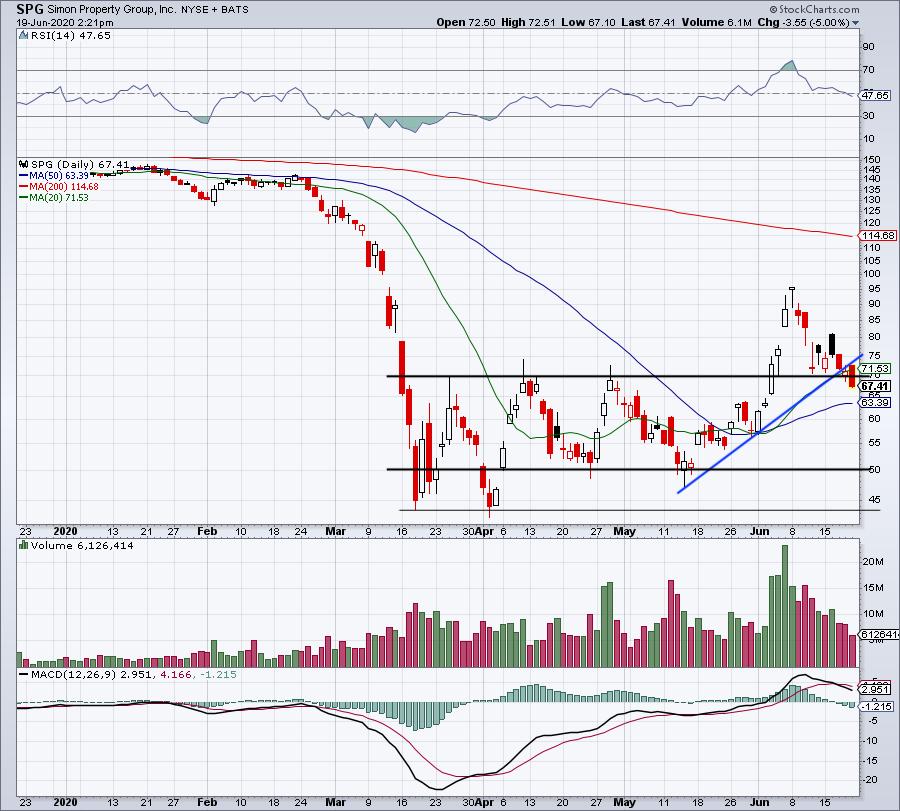
Task: Click the MACD(12,26,9) 2.951 legend text
Action: pos(91,674)
